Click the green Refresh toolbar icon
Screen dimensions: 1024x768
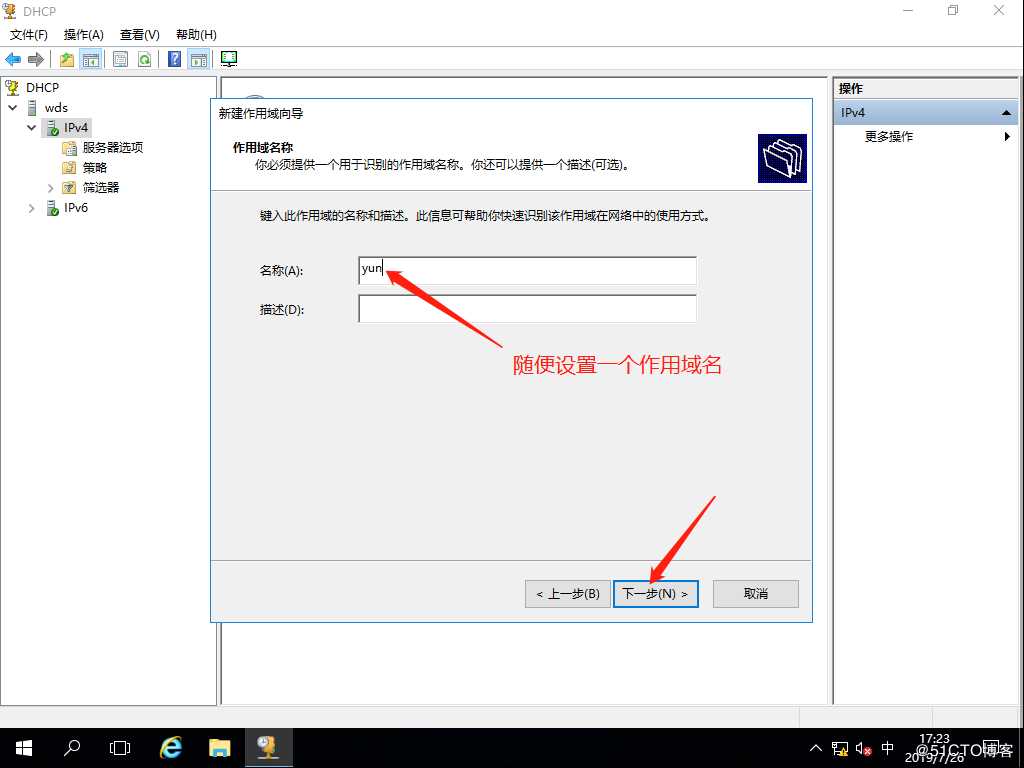click(x=144, y=59)
